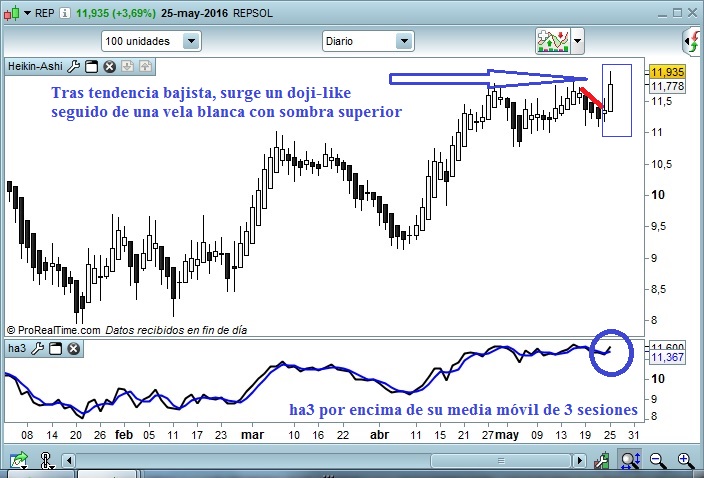Click the ProRealTime.com copyright text

pos(53,330)
